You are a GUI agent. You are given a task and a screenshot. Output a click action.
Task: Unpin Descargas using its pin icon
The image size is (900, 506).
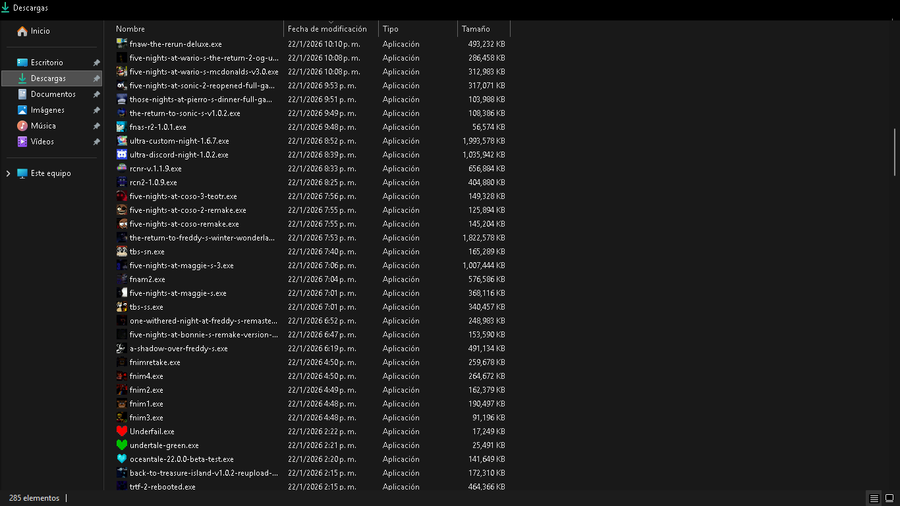[x=96, y=79]
